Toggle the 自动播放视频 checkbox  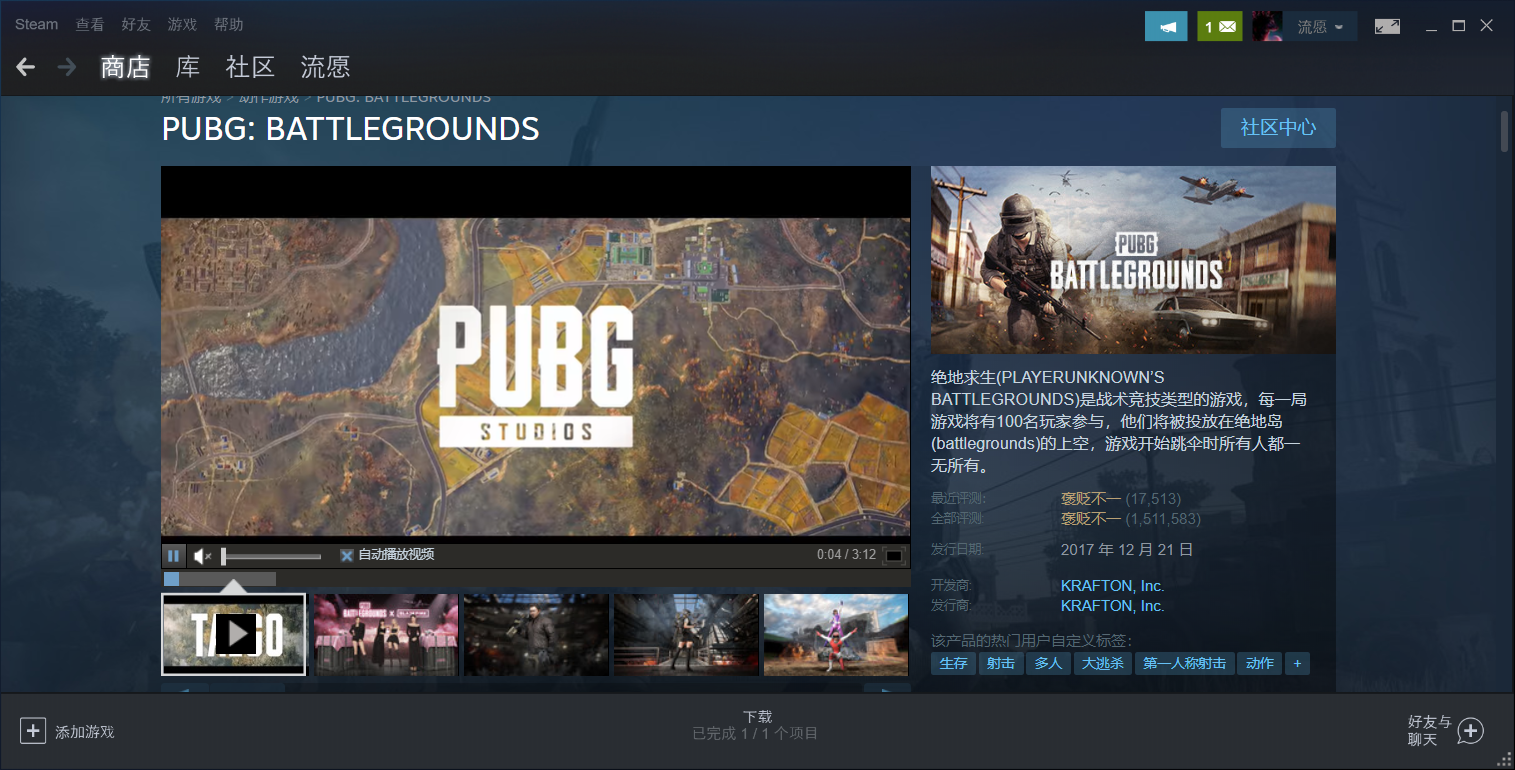pos(346,555)
